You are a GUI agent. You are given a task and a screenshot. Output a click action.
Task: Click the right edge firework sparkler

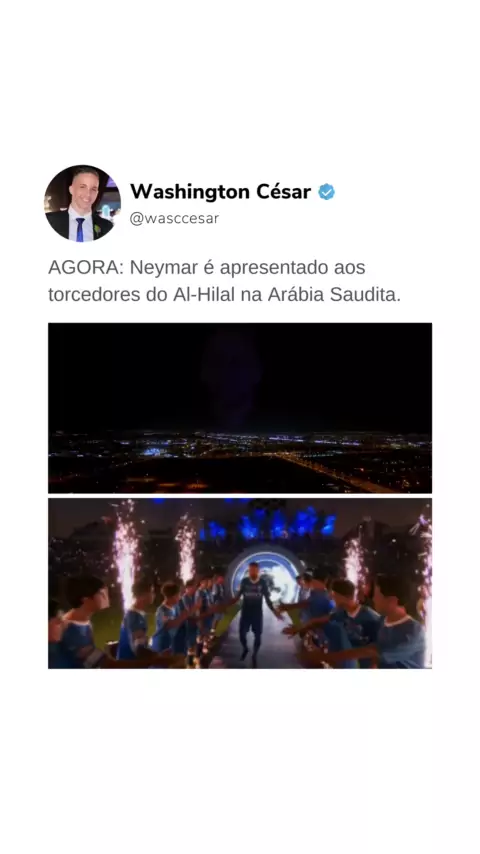pyautogui.click(x=423, y=585)
